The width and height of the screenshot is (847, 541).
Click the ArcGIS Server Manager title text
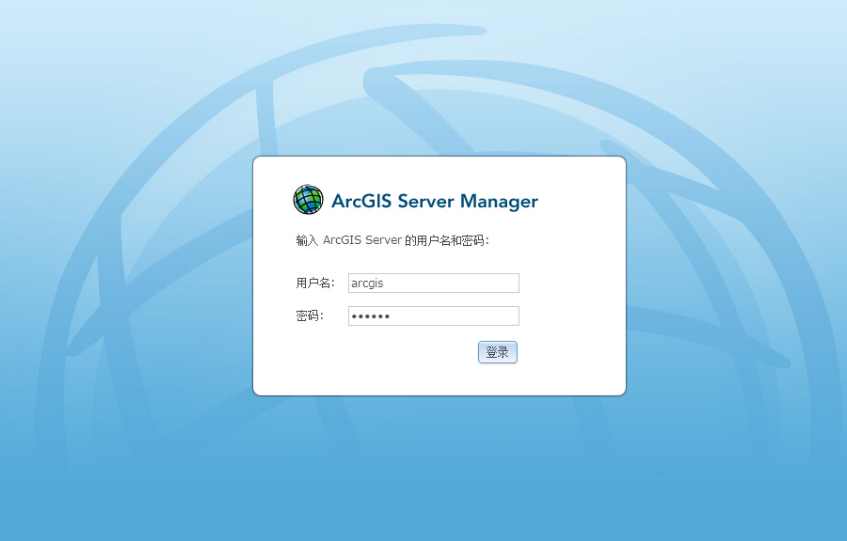[434, 201]
